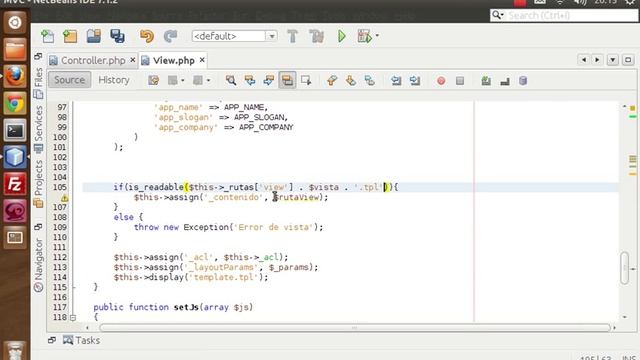640x360 pixels.
Task: Click the Redo arrow icon
Action: tap(170, 36)
